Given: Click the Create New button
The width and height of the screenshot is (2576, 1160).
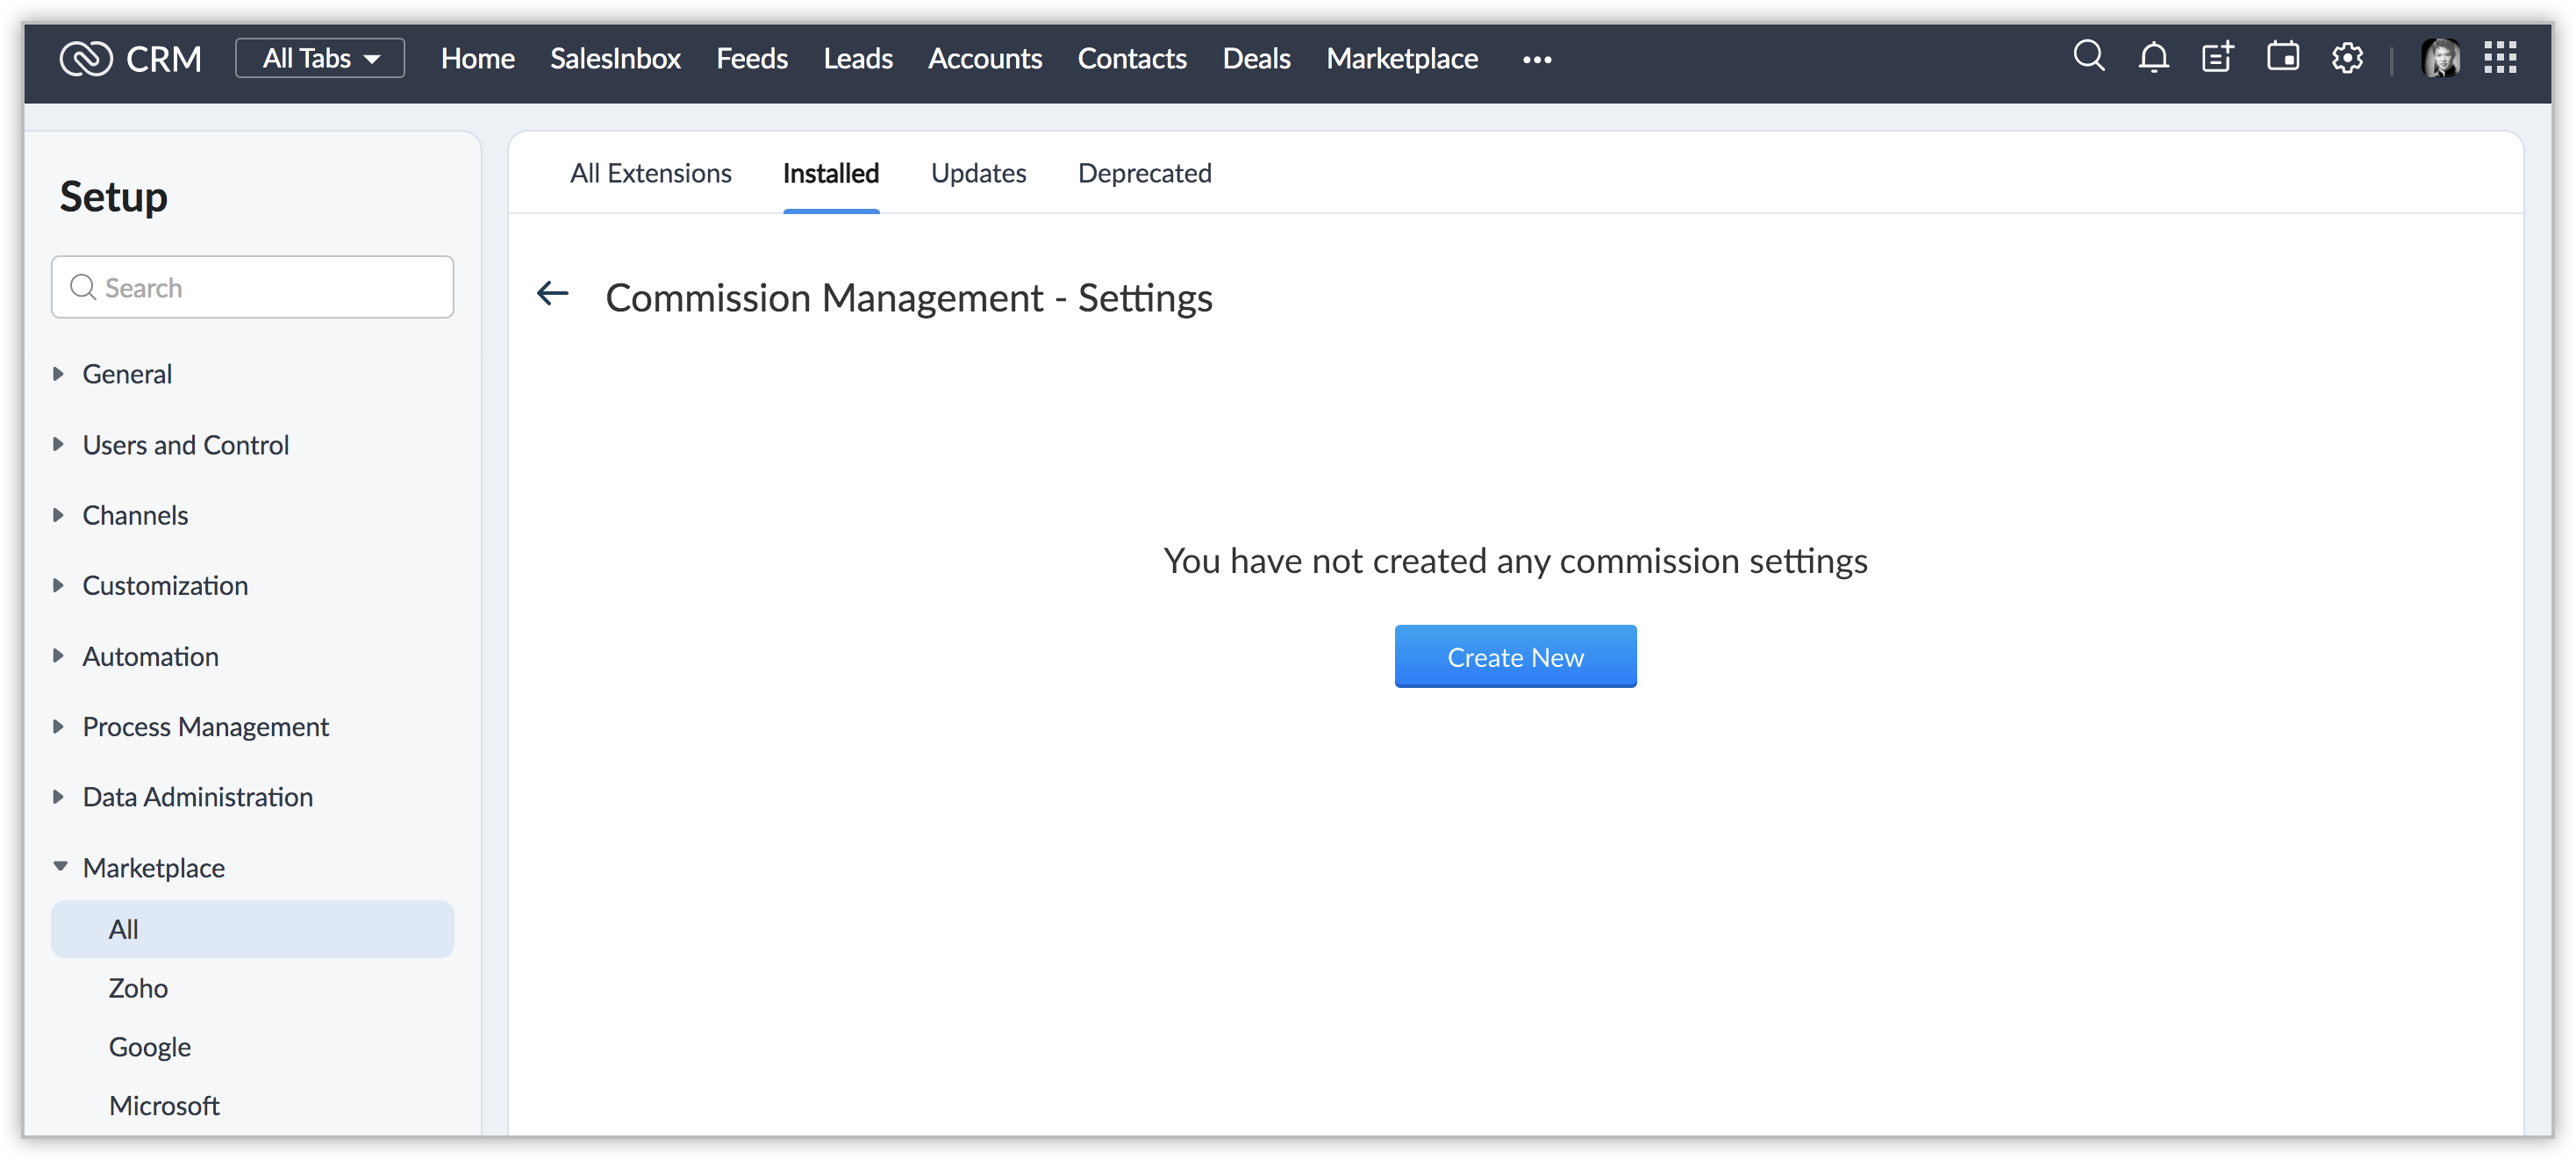Looking at the screenshot, I should click(x=1515, y=657).
